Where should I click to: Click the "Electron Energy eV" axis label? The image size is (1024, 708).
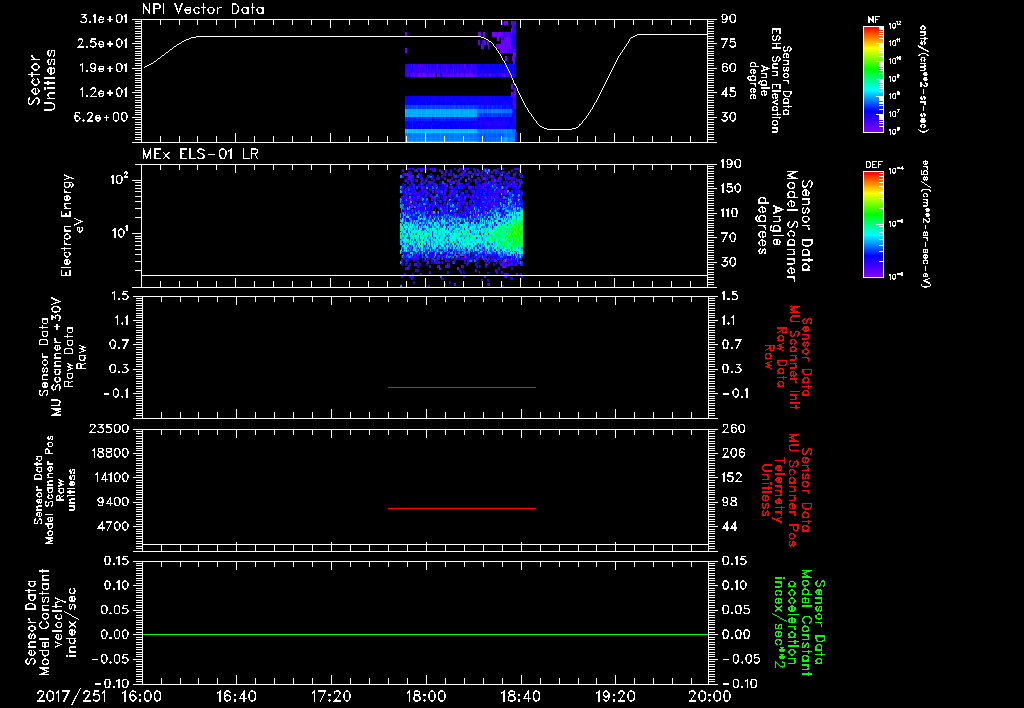click(x=72, y=225)
